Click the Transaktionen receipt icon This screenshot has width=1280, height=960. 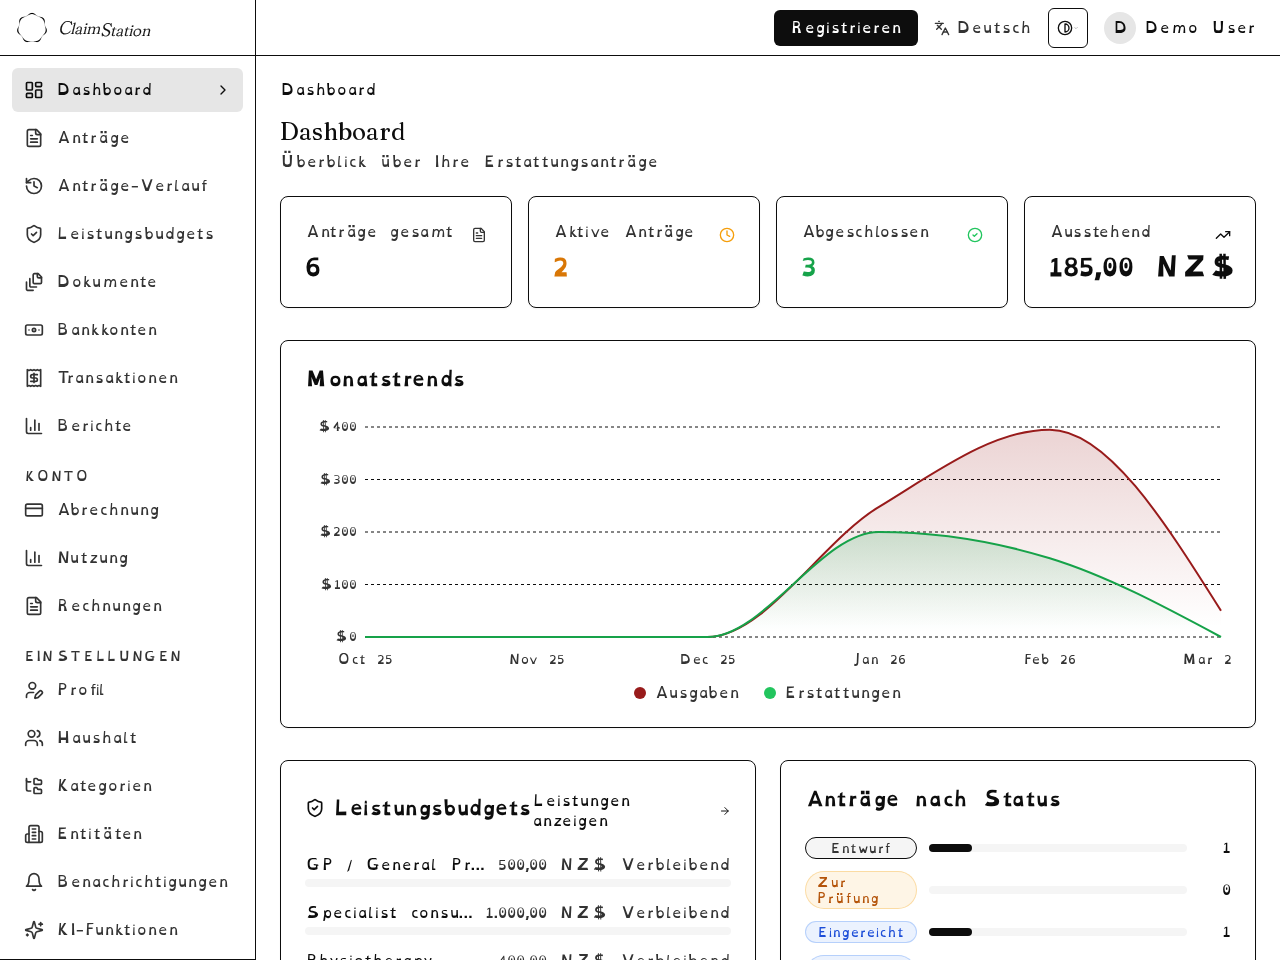click(34, 378)
